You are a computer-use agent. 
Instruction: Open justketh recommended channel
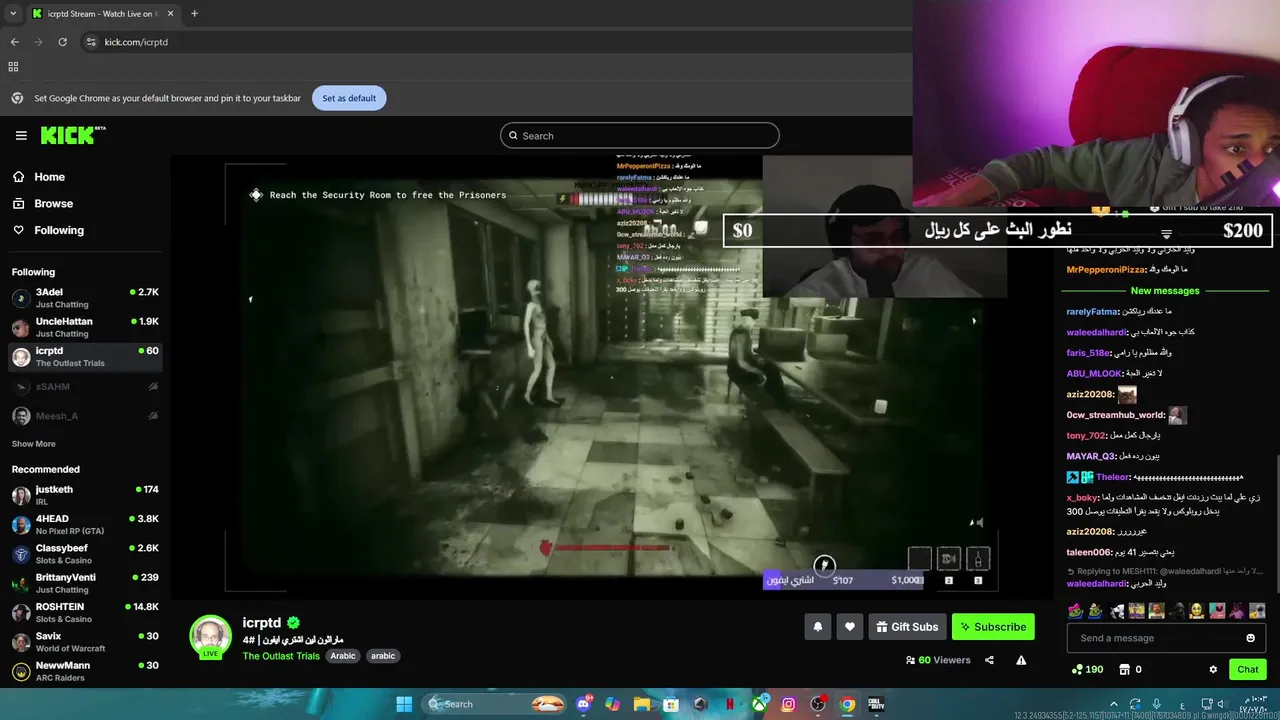(x=85, y=495)
